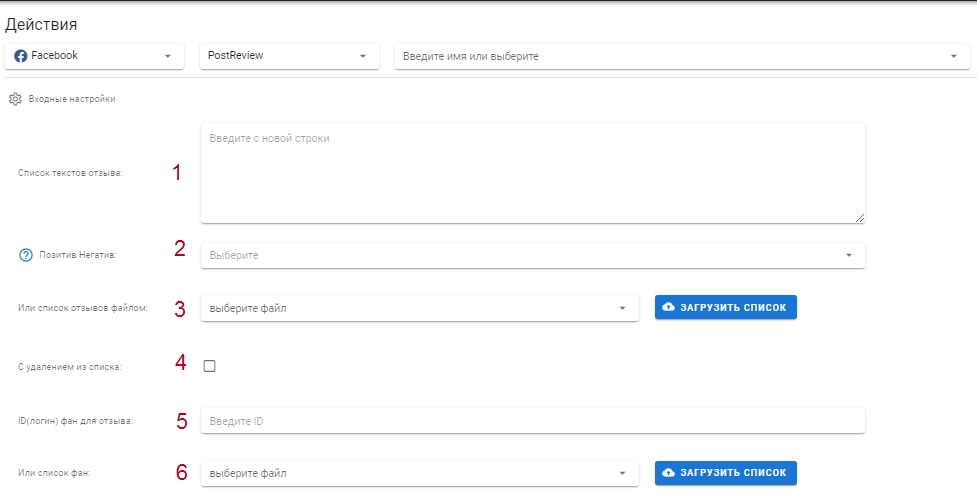Viewport: 977px width, 499px height.
Task: Toggle the "С удалением из списка" checkbox
Action: [x=209, y=366]
